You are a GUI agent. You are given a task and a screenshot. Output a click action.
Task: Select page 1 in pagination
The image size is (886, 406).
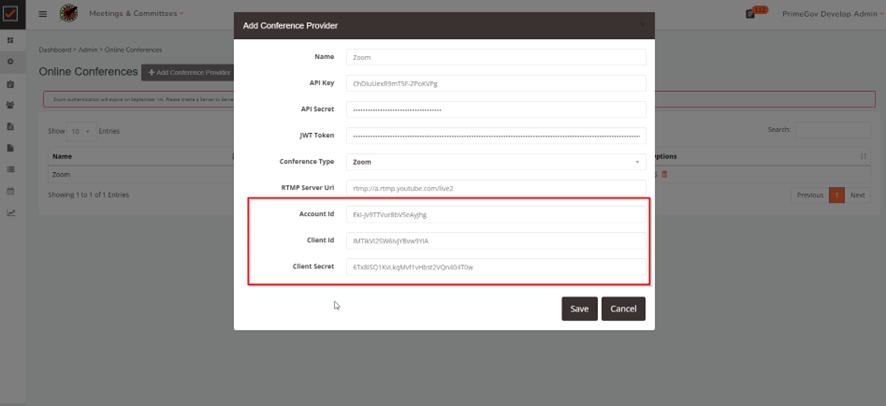point(837,195)
